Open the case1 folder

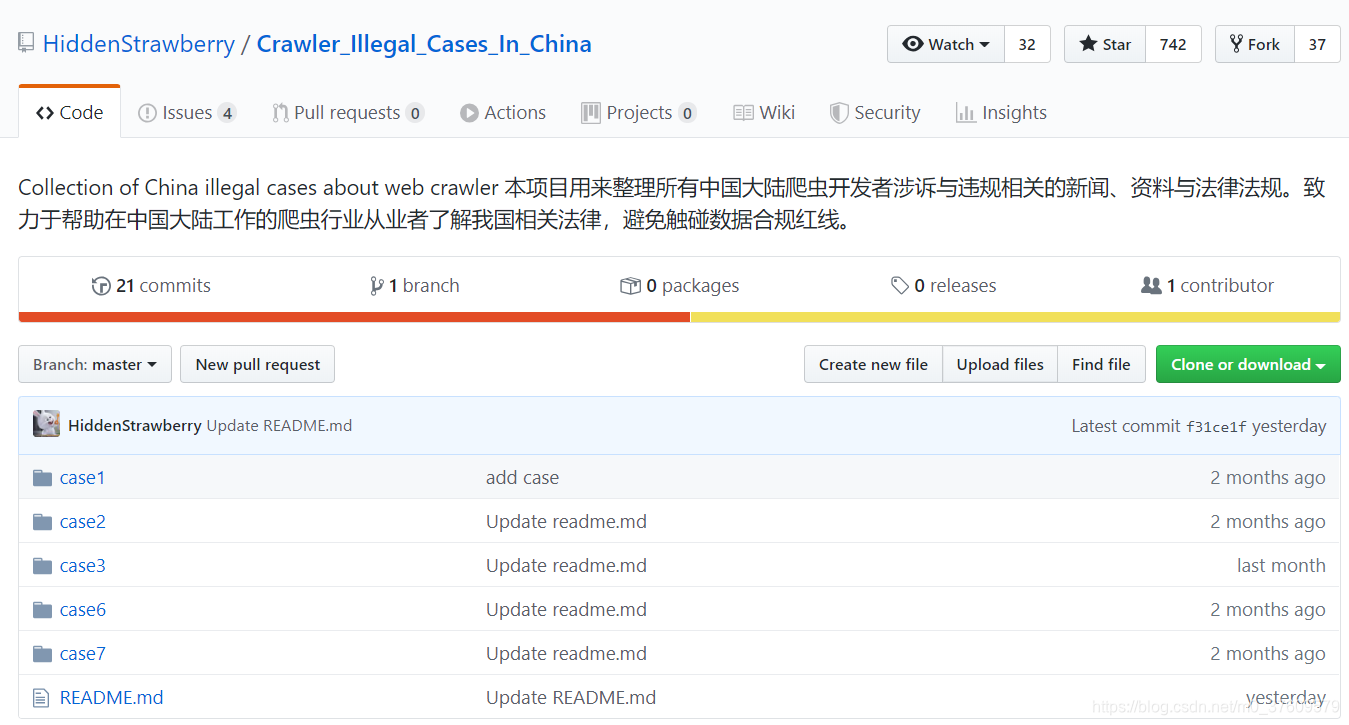(82, 478)
